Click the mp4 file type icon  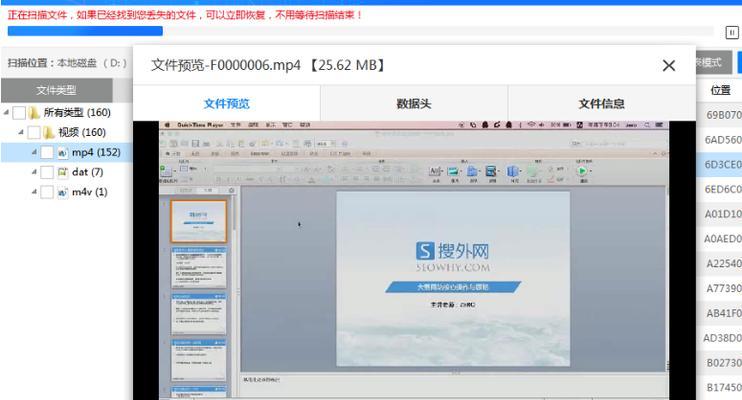62,152
